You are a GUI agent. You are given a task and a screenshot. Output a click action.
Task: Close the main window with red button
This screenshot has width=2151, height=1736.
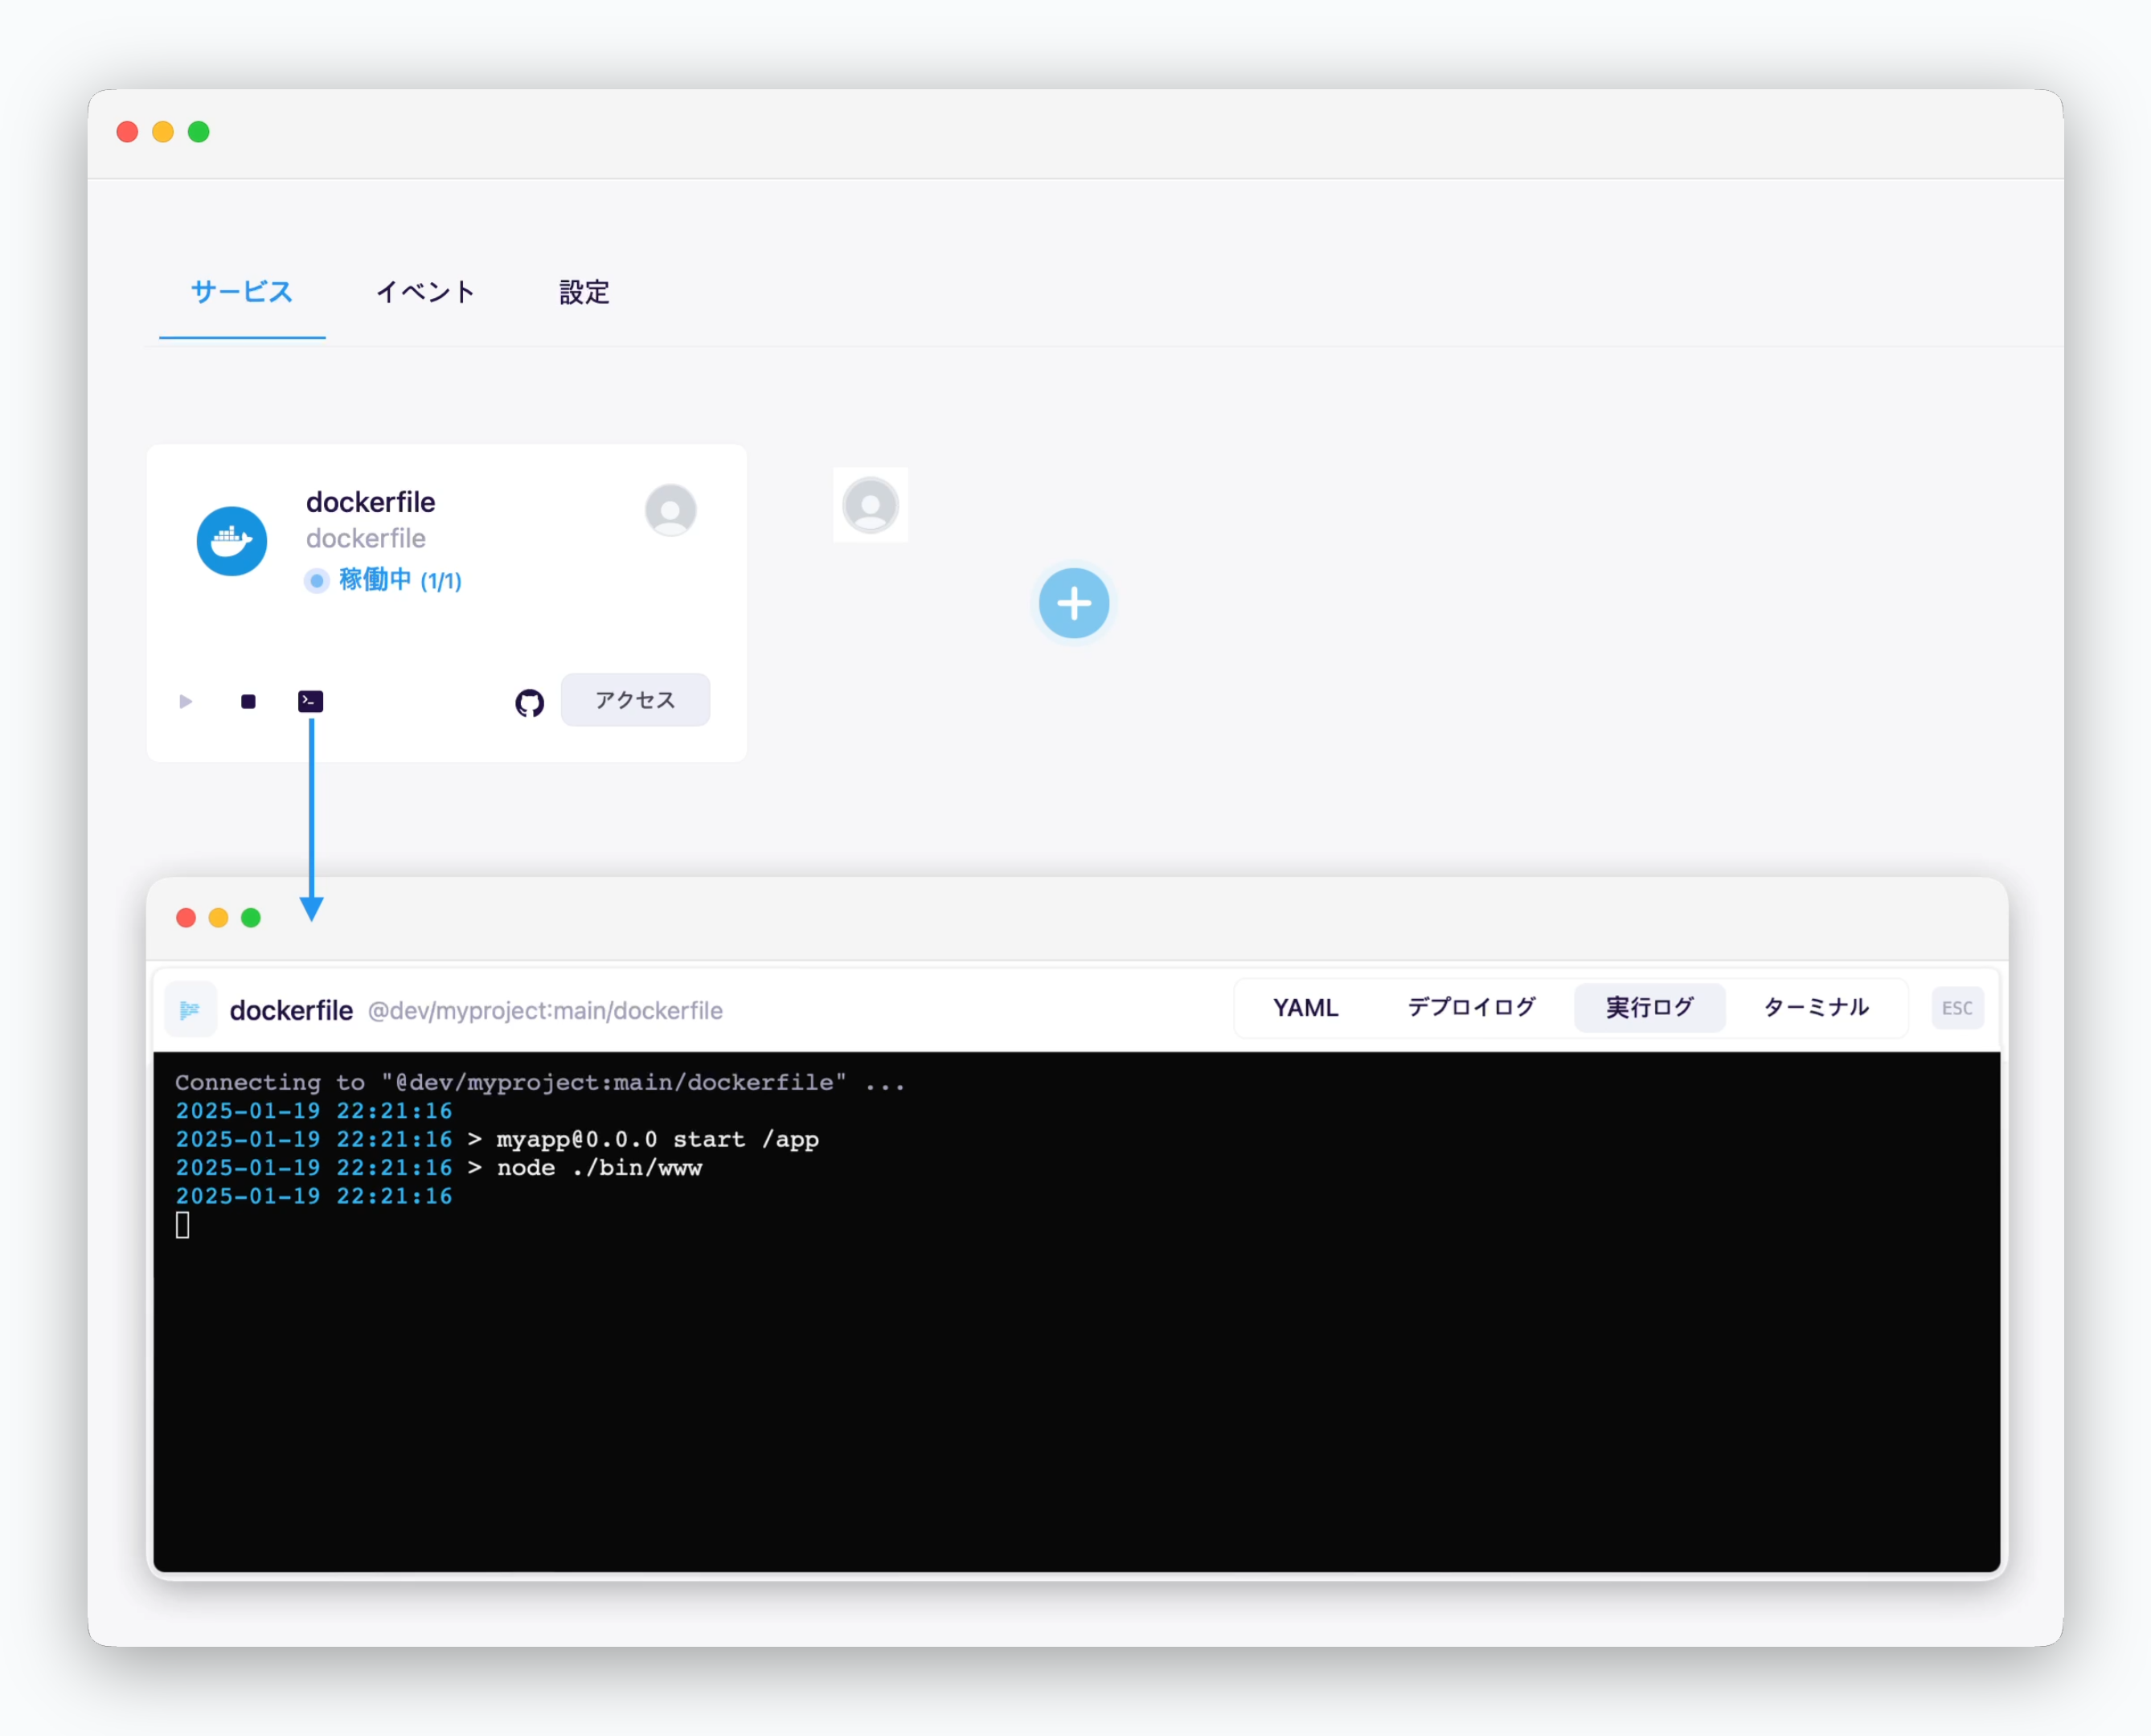(127, 132)
